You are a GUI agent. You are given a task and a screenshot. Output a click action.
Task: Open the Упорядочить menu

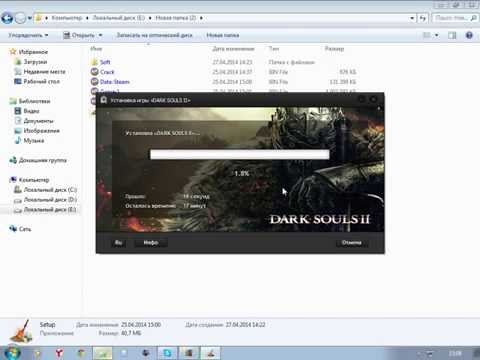(28, 35)
